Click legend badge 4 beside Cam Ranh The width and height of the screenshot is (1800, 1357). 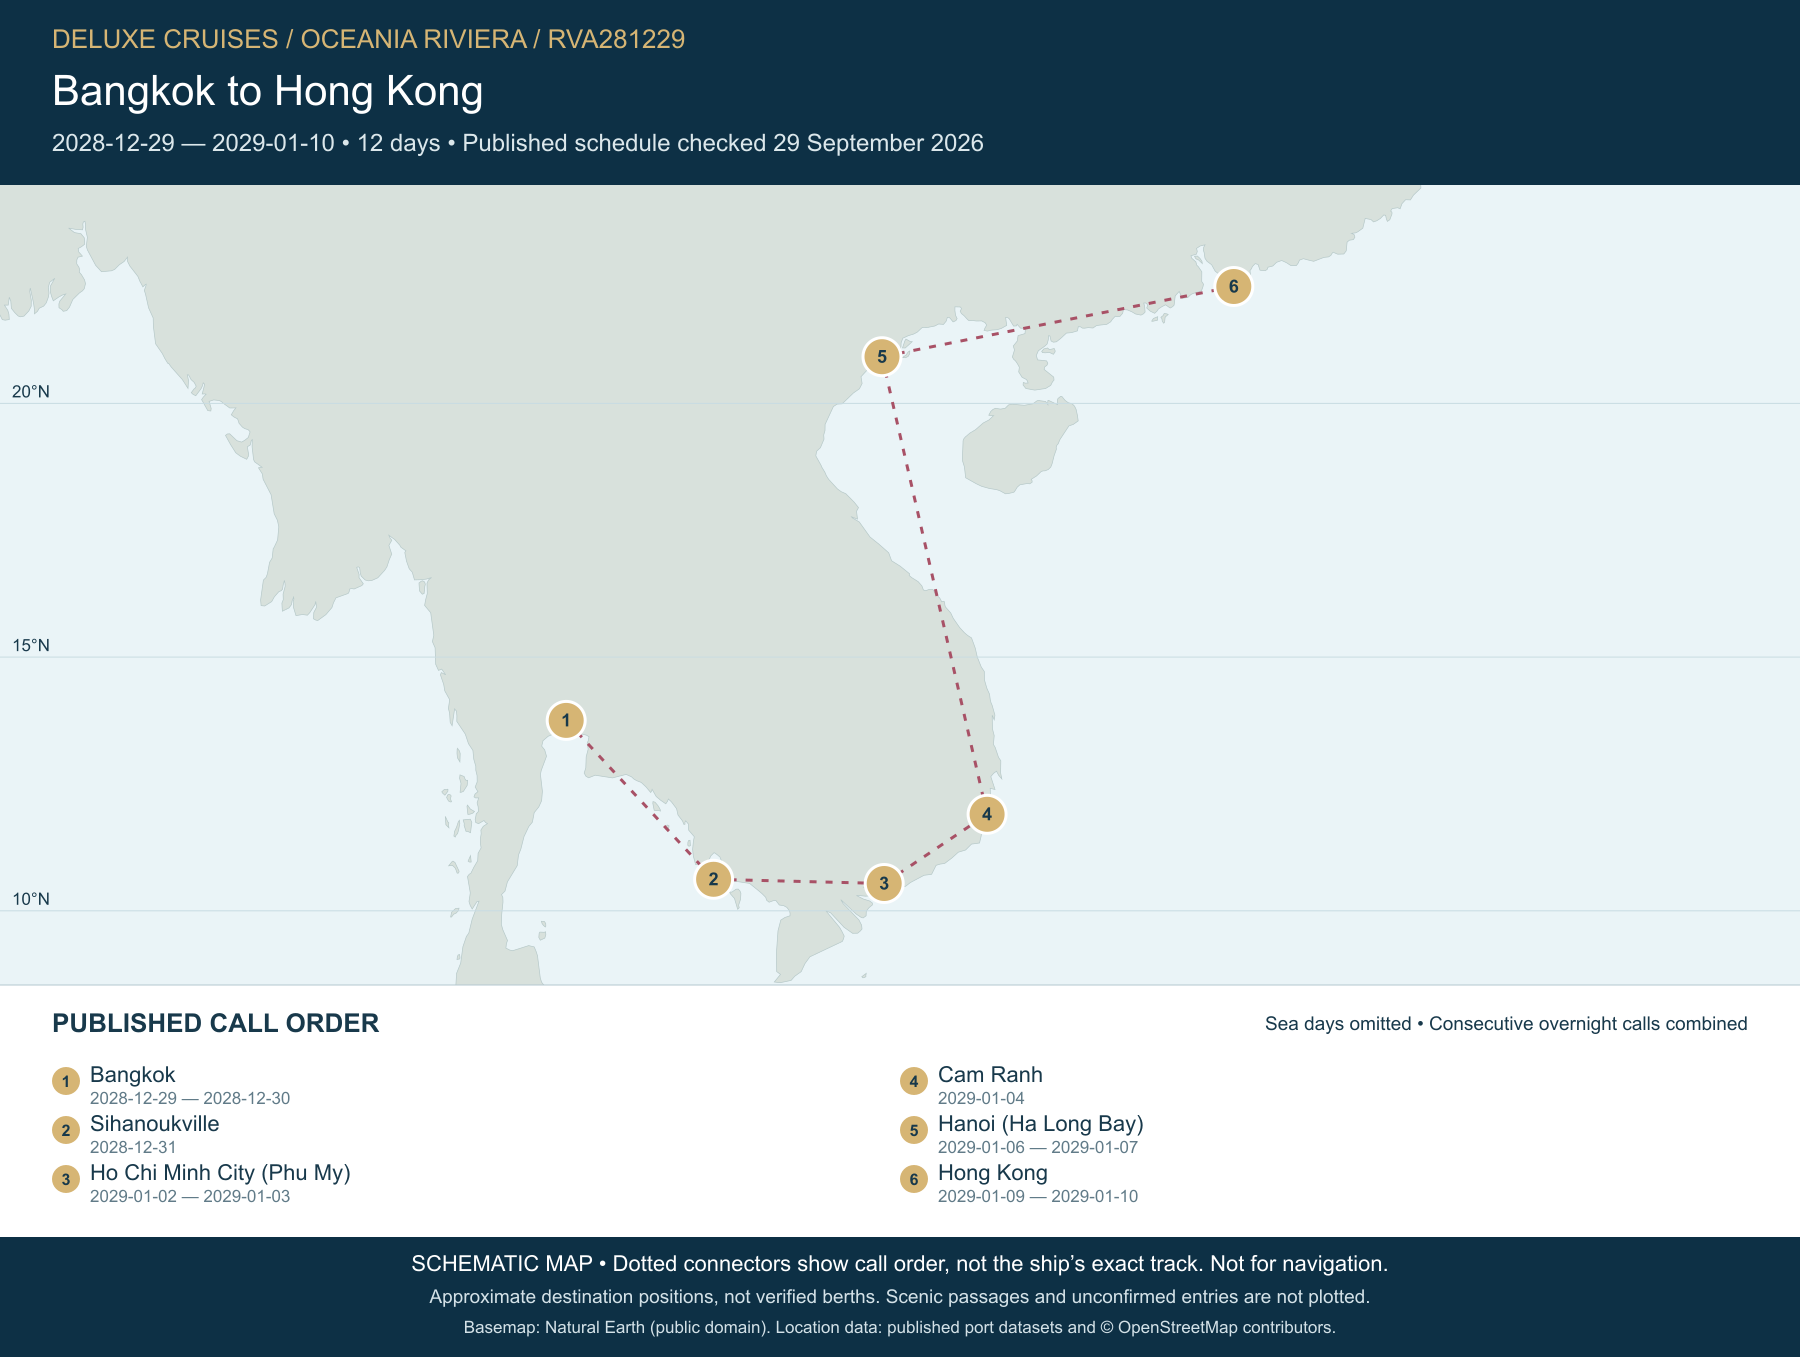click(914, 1081)
